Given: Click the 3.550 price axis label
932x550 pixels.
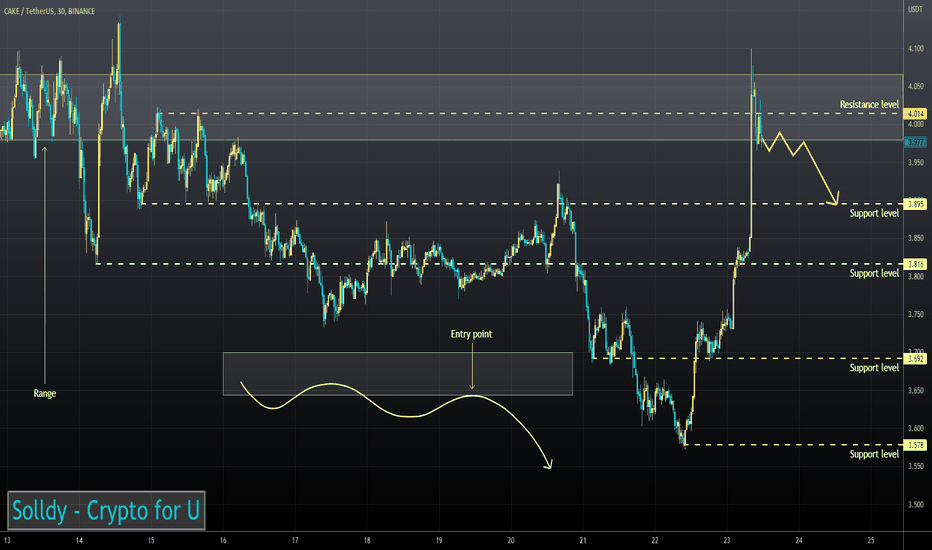Looking at the screenshot, I should [916, 466].
